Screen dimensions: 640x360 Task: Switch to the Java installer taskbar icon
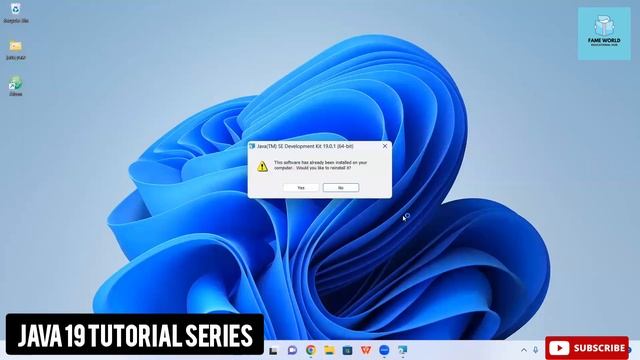click(x=402, y=350)
